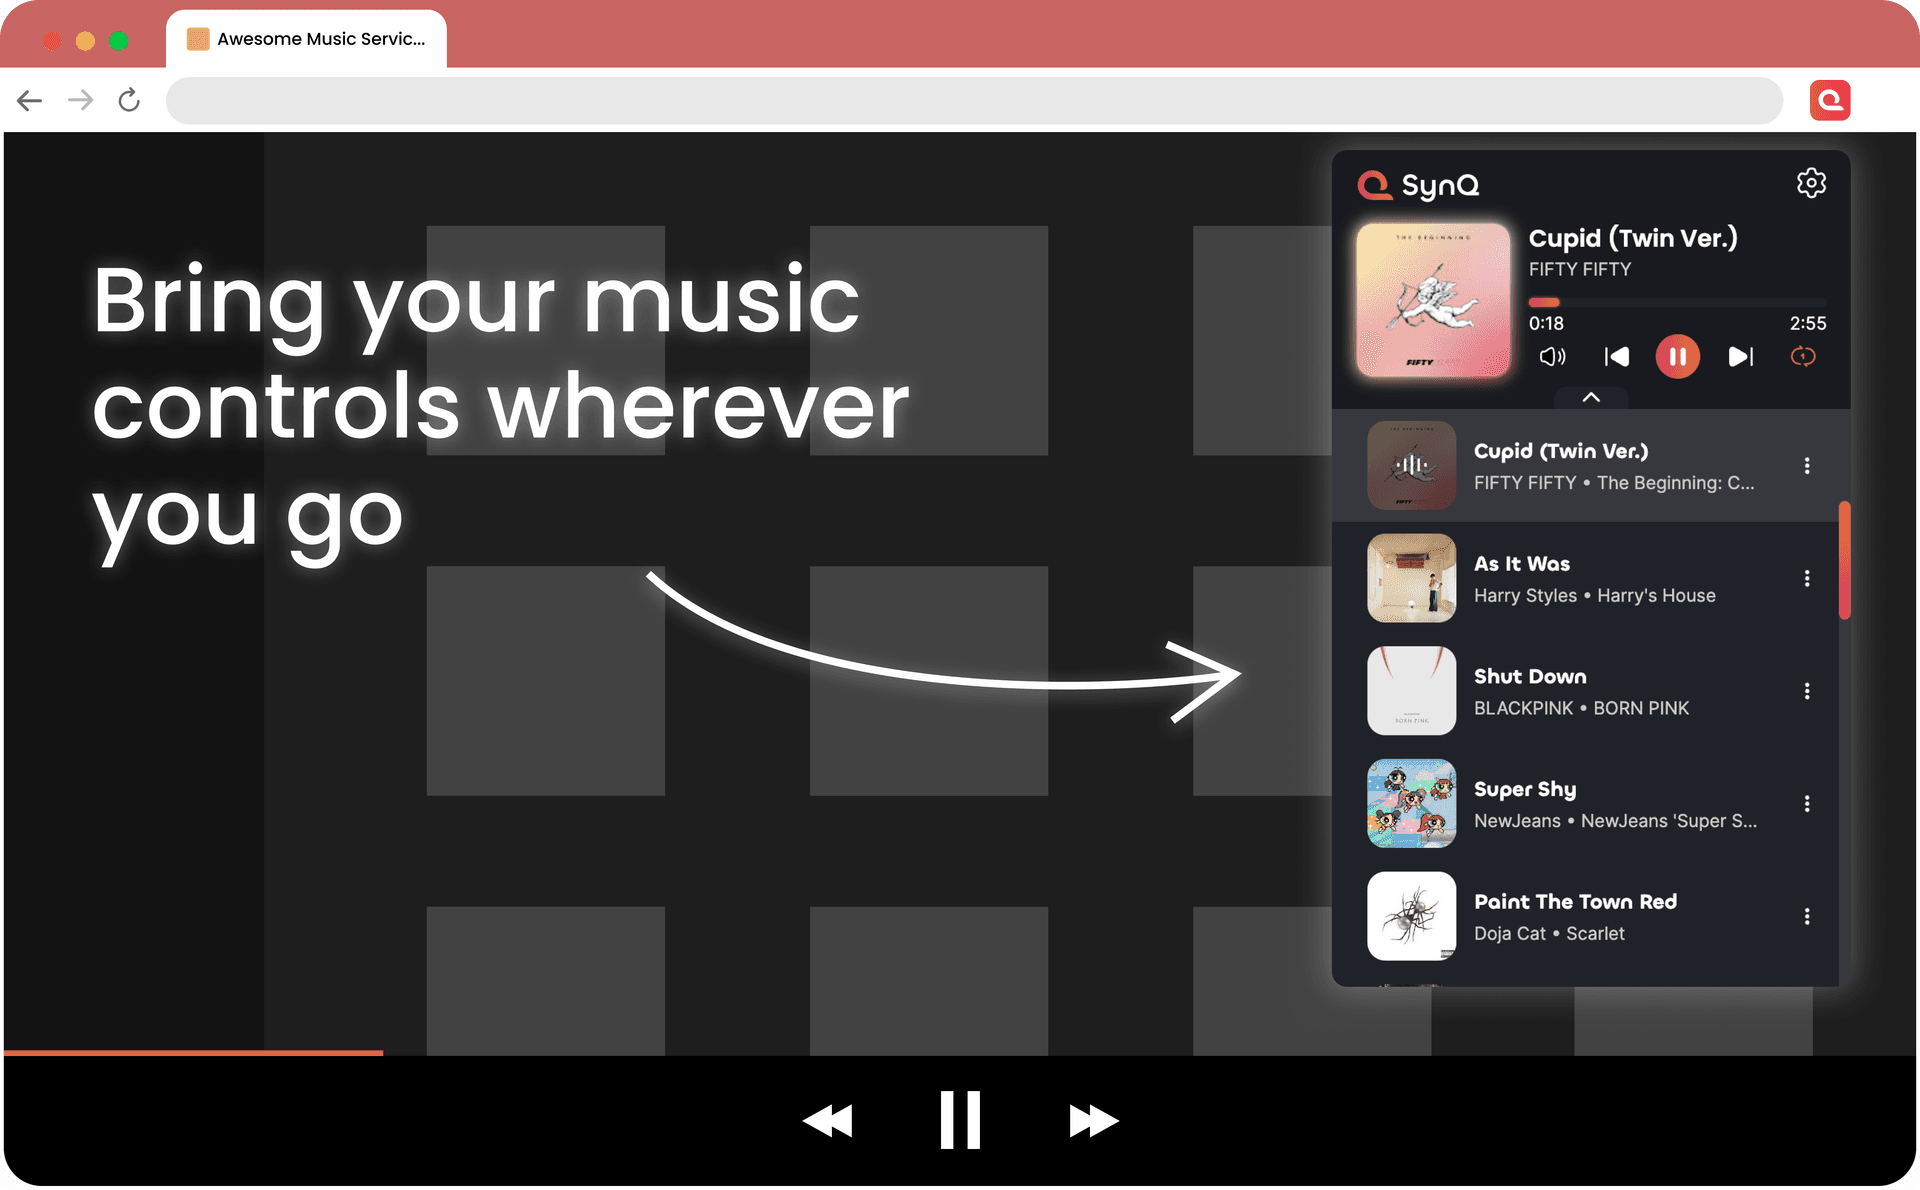Open options menu for Paint The Town Red
The image size is (1920, 1190).
tap(1807, 917)
